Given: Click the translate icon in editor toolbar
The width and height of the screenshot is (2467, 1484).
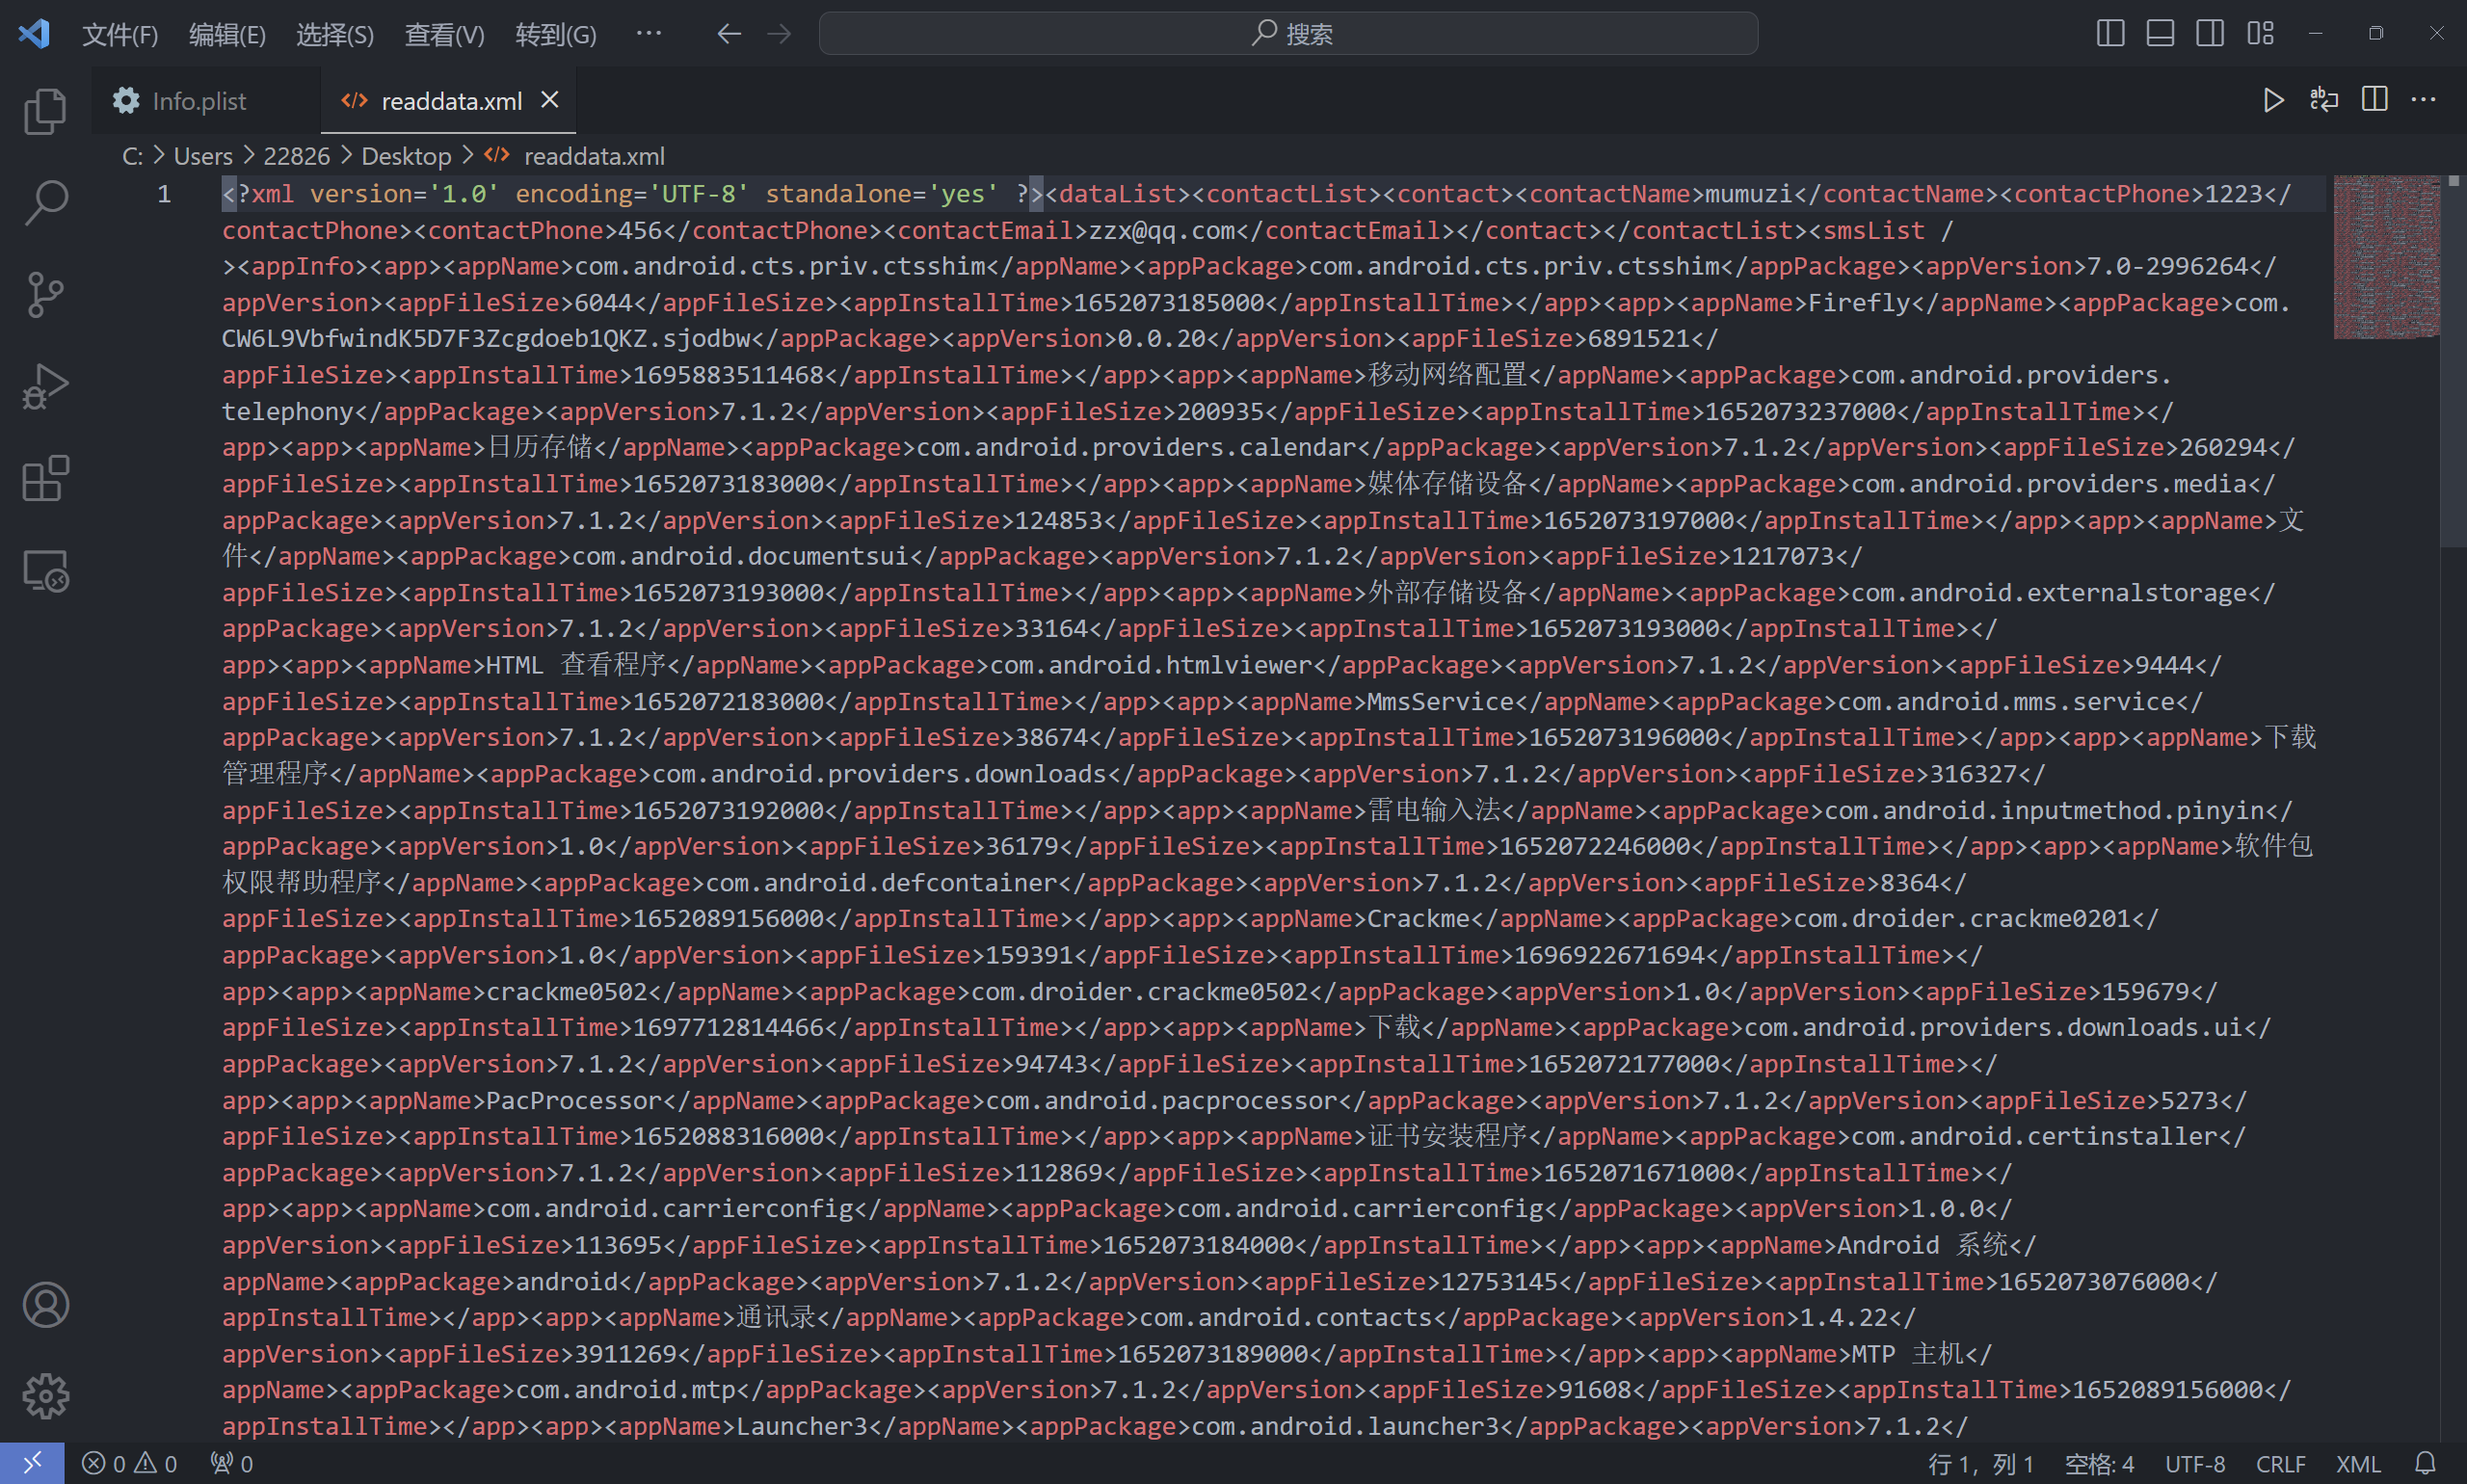Looking at the screenshot, I should [x=2323, y=100].
